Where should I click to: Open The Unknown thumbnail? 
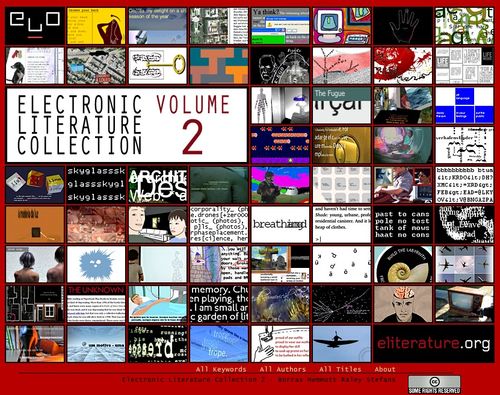click(96, 304)
